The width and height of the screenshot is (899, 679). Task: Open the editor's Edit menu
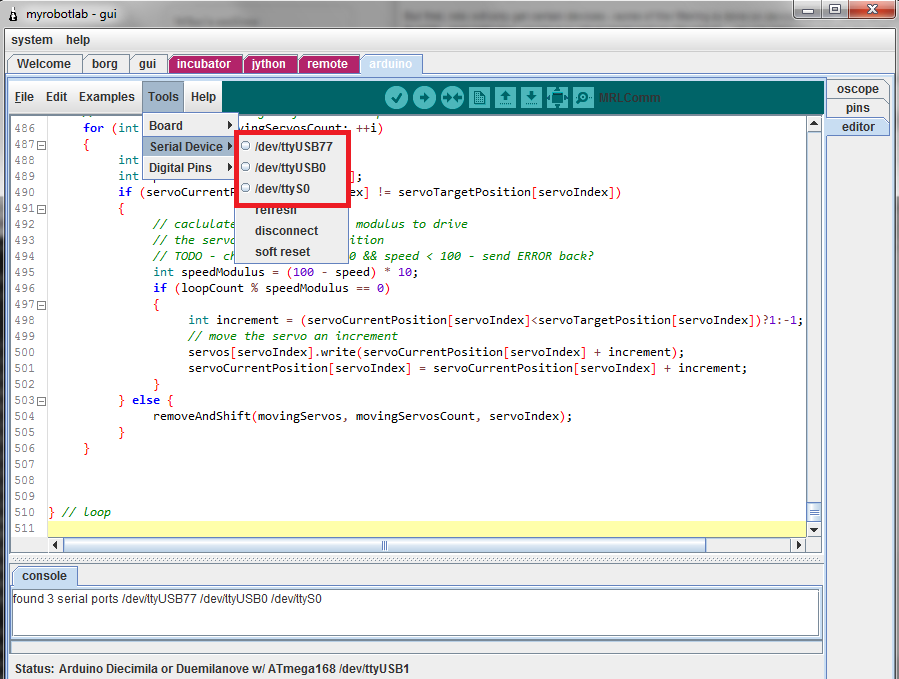[57, 97]
